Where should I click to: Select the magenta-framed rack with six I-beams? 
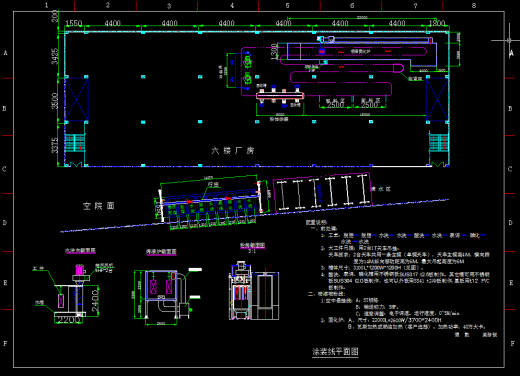coord(322,192)
